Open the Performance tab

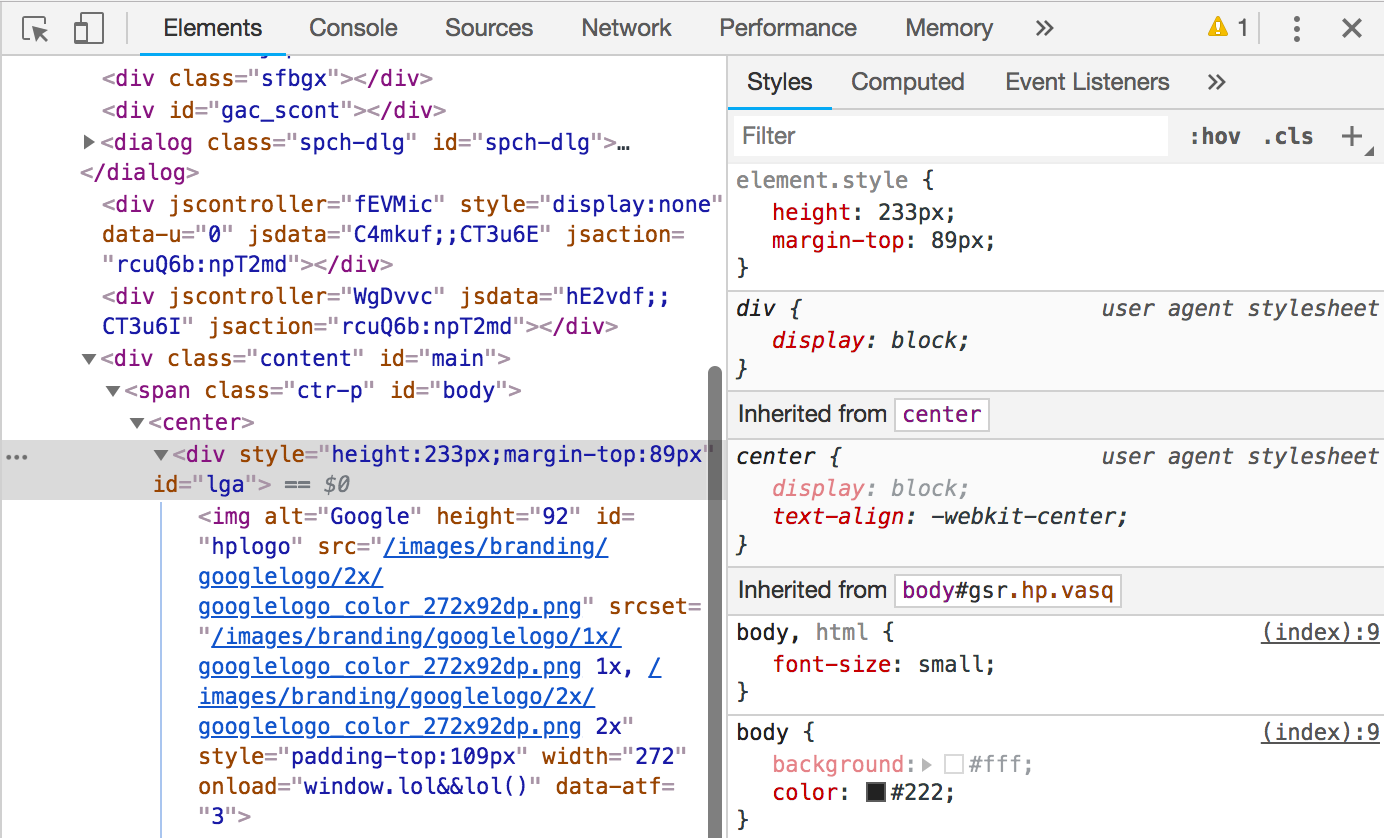click(788, 28)
